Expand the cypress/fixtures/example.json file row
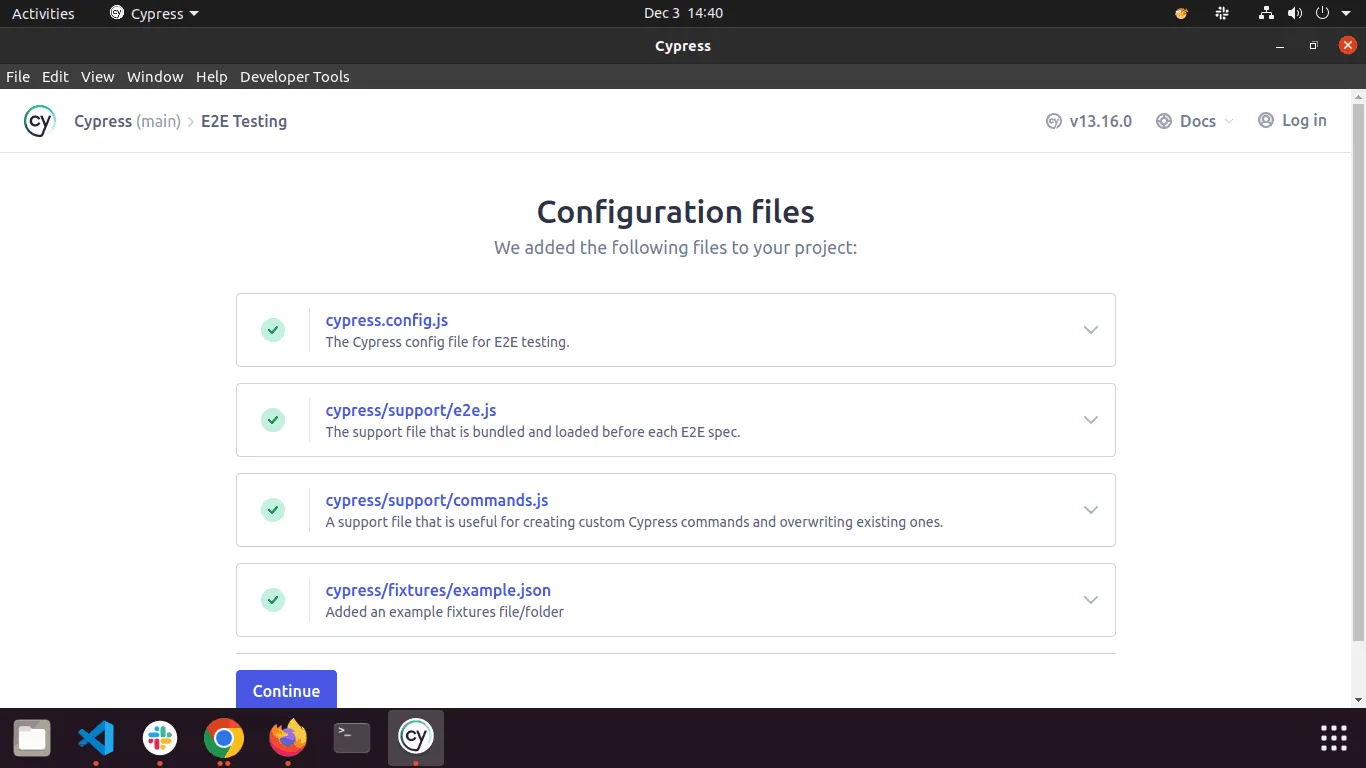The height and width of the screenshot is (768, 1366). (1091, 600)
